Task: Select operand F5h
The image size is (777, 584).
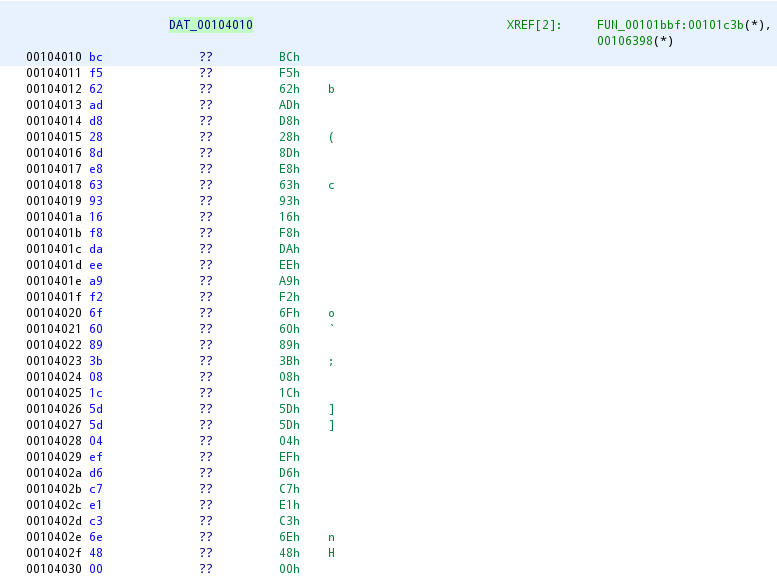Action: 289,73
